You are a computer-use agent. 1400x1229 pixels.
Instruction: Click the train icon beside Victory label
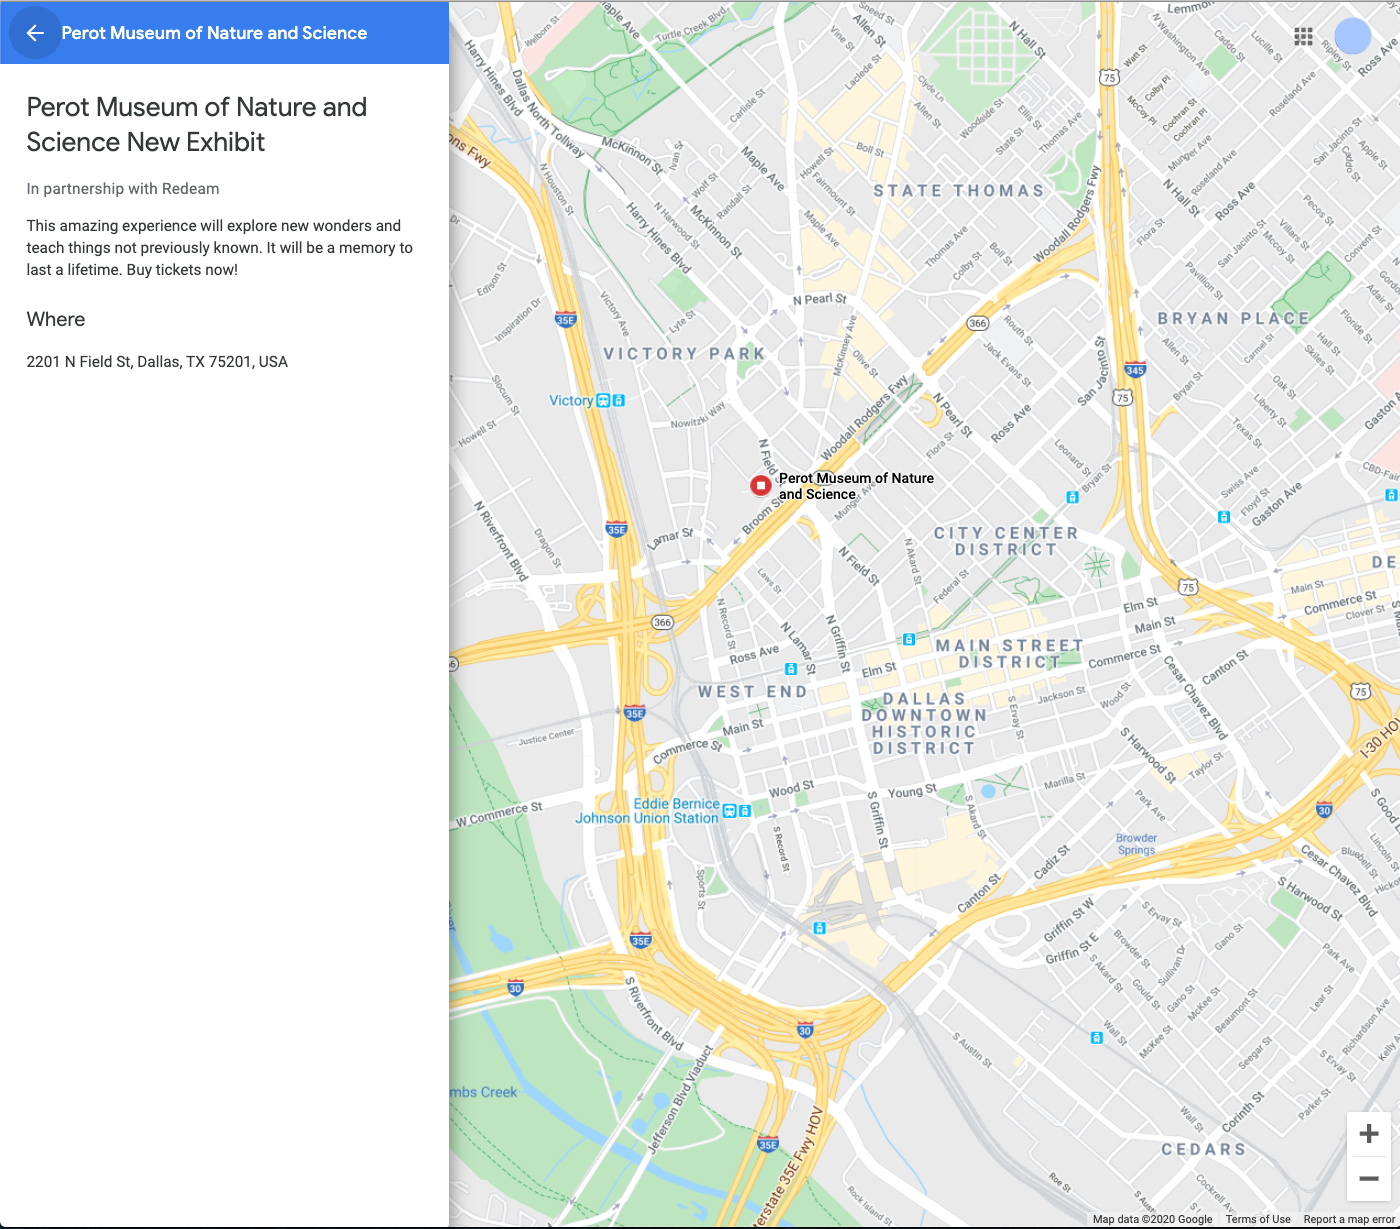pos(603,401)
